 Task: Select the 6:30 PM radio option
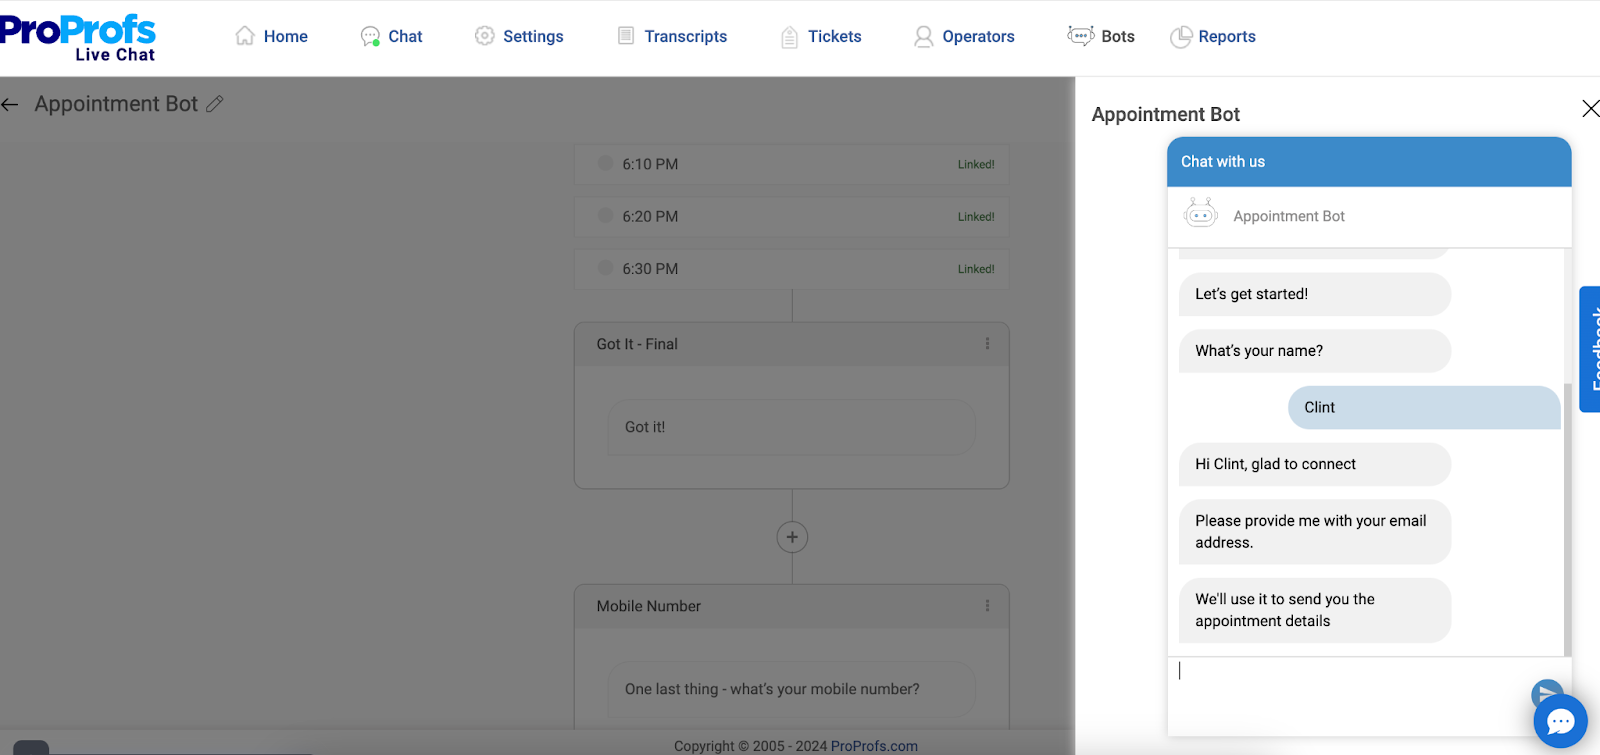click(x=605, y=268)
